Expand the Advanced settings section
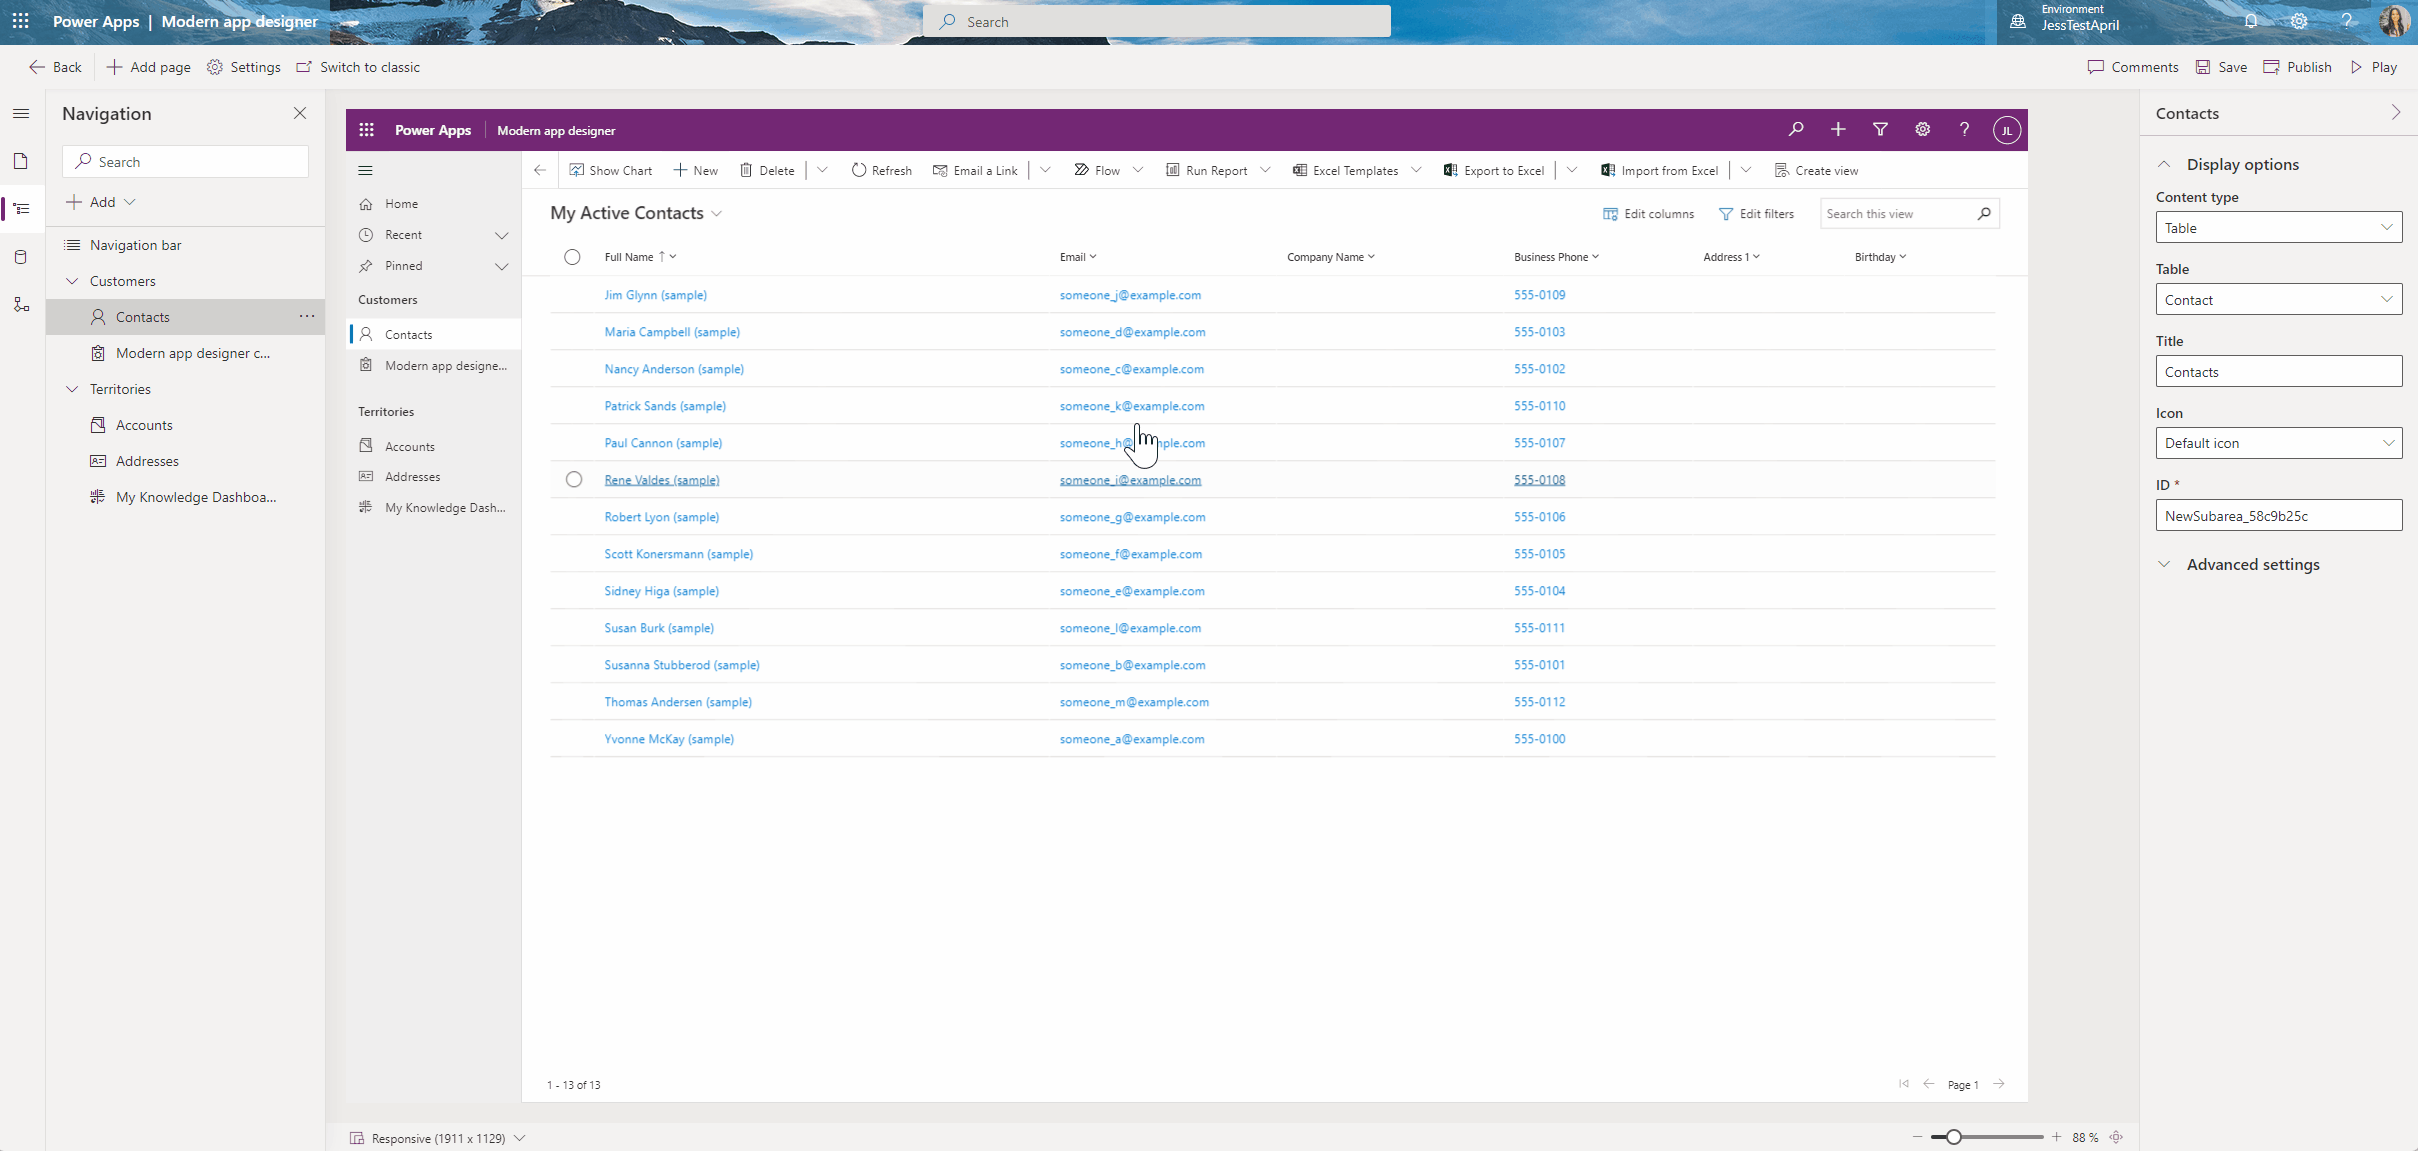The height and width of the screenshot is (1151, 2418). [2164, 564]
